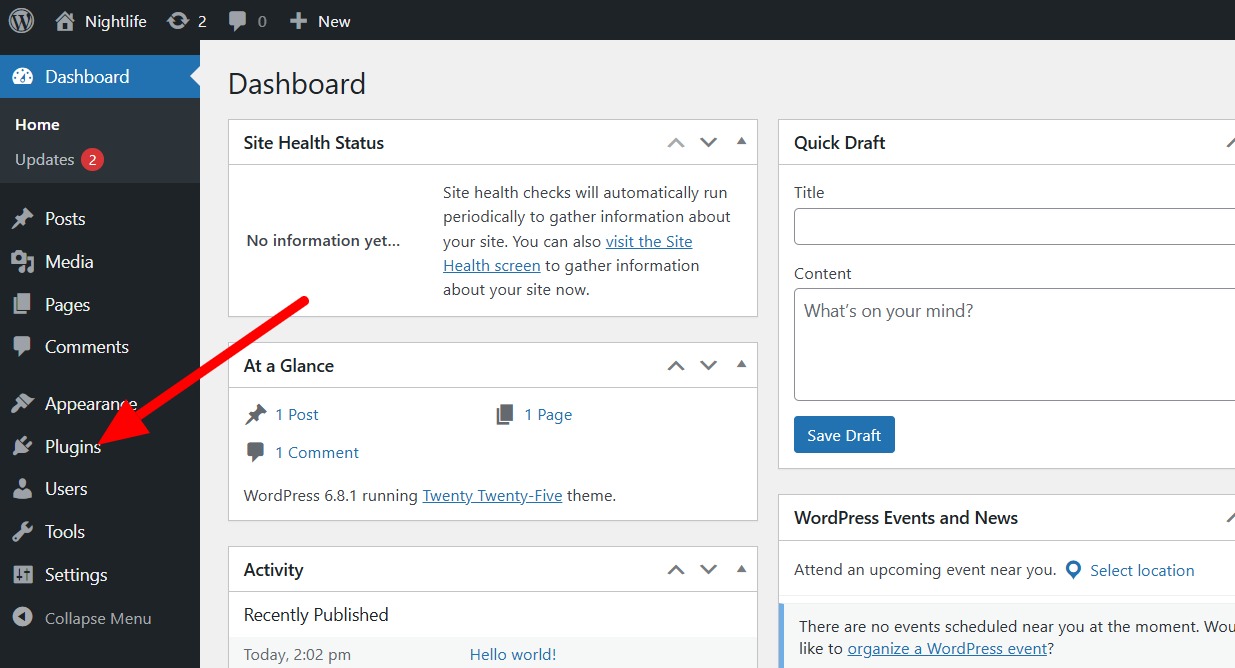Screen dimensions: 1235x668
Task: Collapse the At a Glance panel
Action: tap(741, 365)
